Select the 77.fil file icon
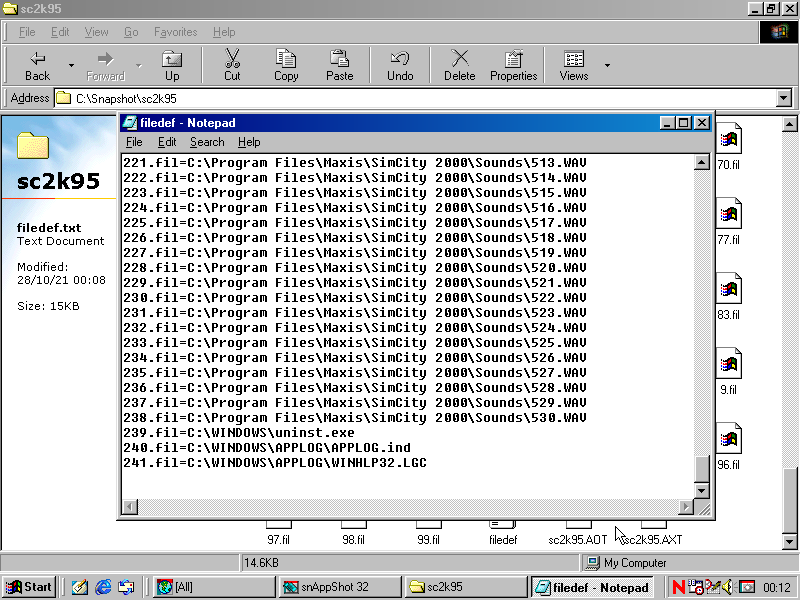The image size is (800, 600). click(729, 213)
